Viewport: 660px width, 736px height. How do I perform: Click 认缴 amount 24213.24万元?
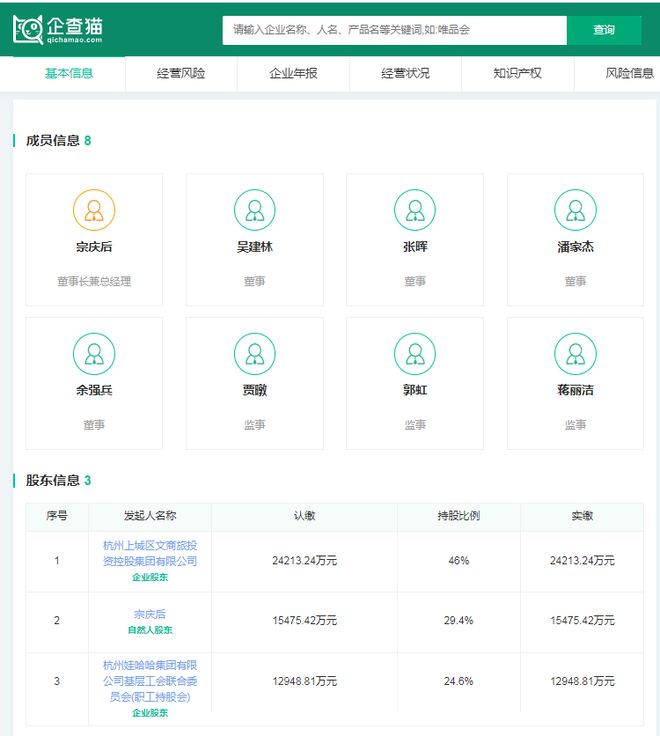coord(304,560)
